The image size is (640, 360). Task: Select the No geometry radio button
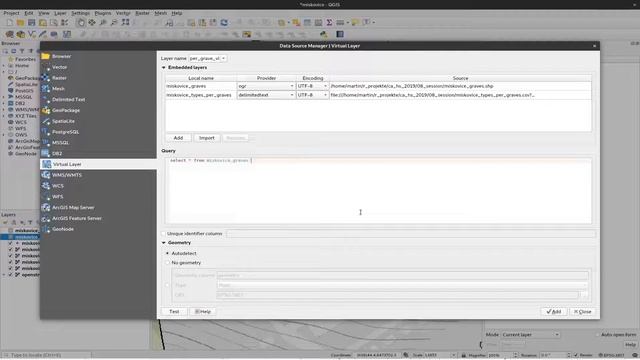tap(167, 263)
